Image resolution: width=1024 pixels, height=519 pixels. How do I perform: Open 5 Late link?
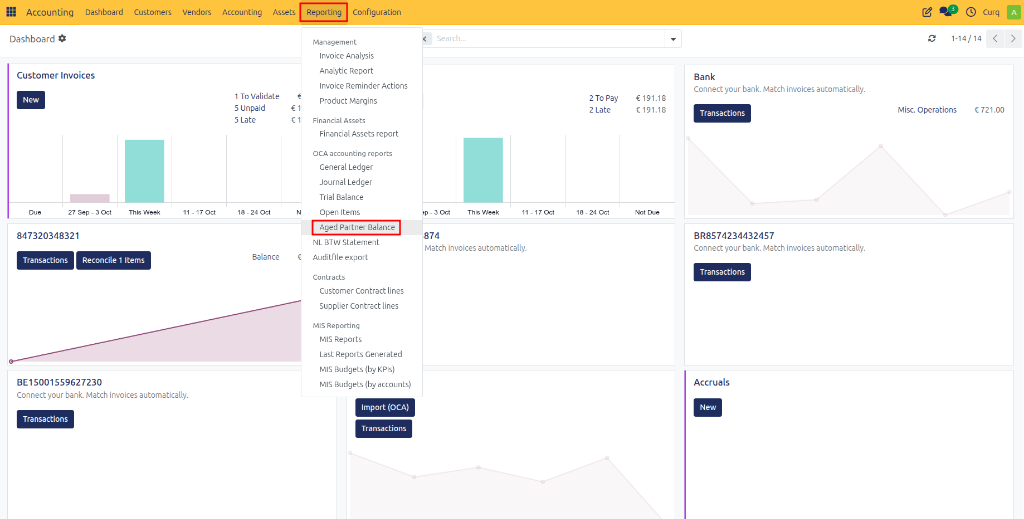coord(245,120)
